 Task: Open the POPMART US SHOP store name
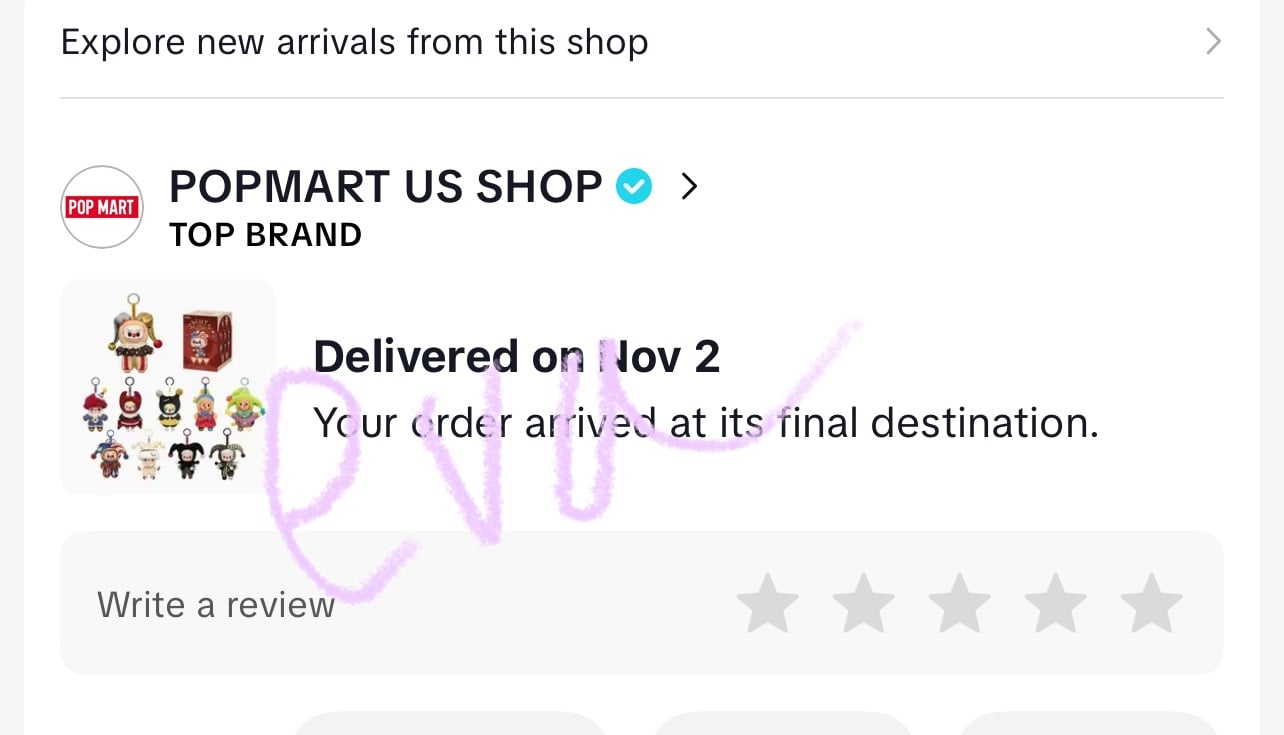(x=385, y=187)
